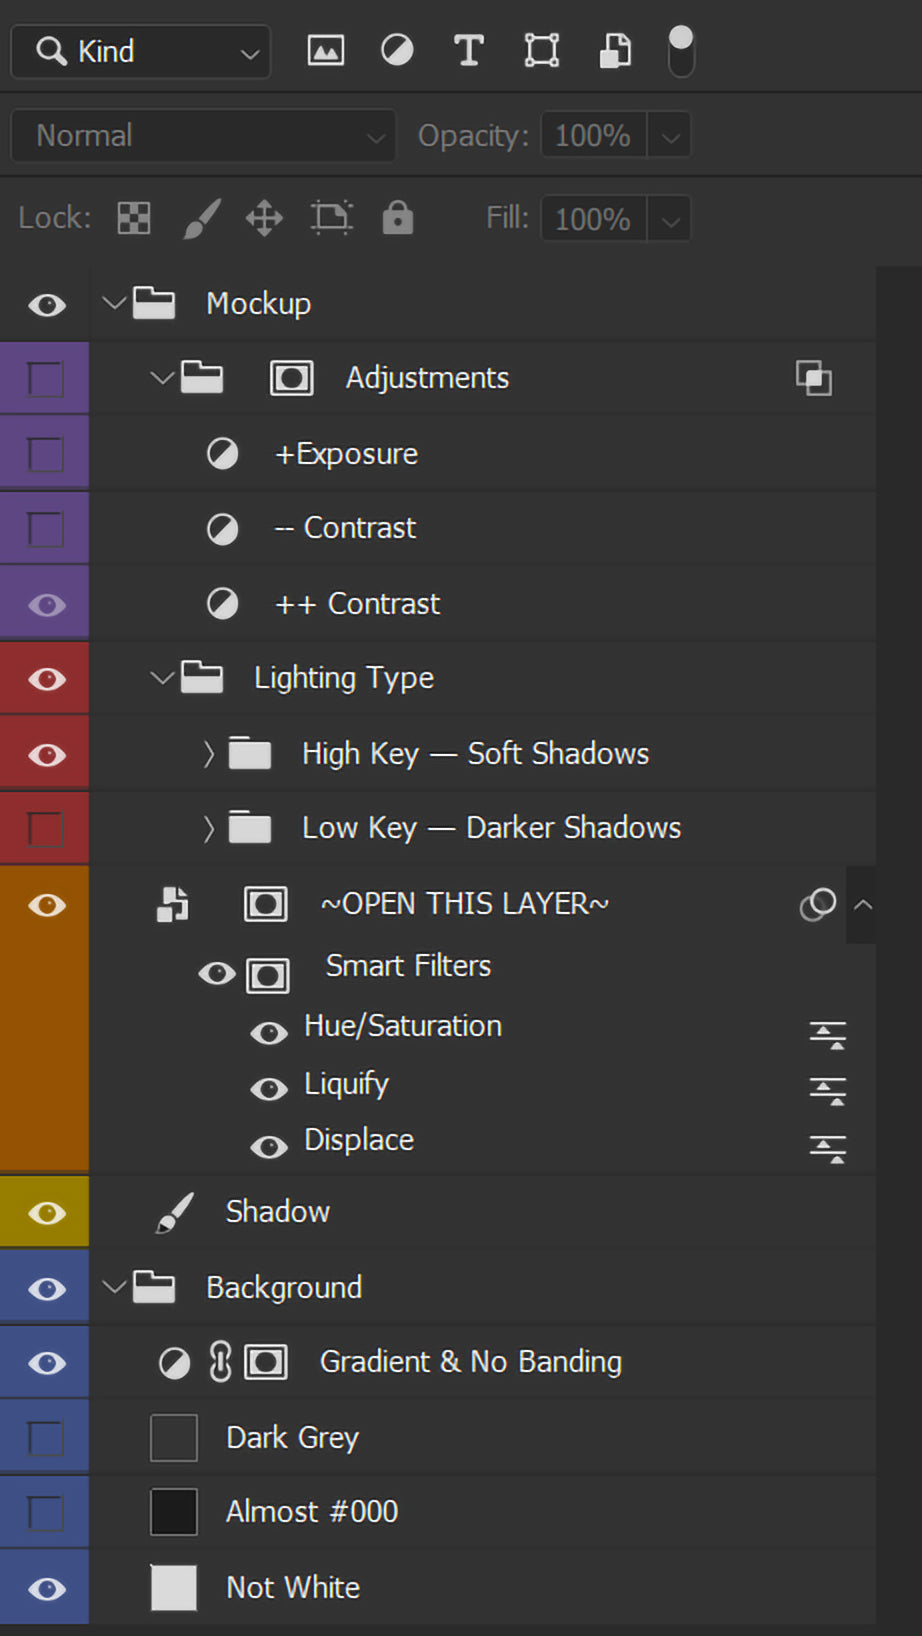Click the Almost #000 color swatch thumbnail
The height and width of the screenshot is (1636, 922).
(173, 1512)
